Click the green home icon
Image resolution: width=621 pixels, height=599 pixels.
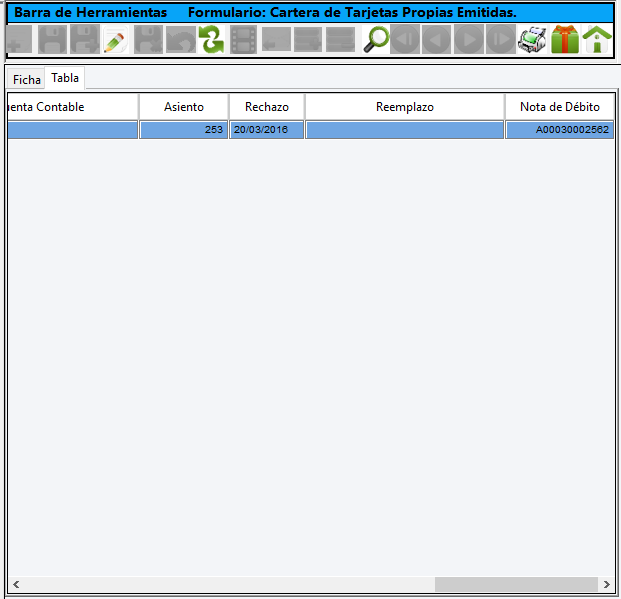(x=597, y=40)
